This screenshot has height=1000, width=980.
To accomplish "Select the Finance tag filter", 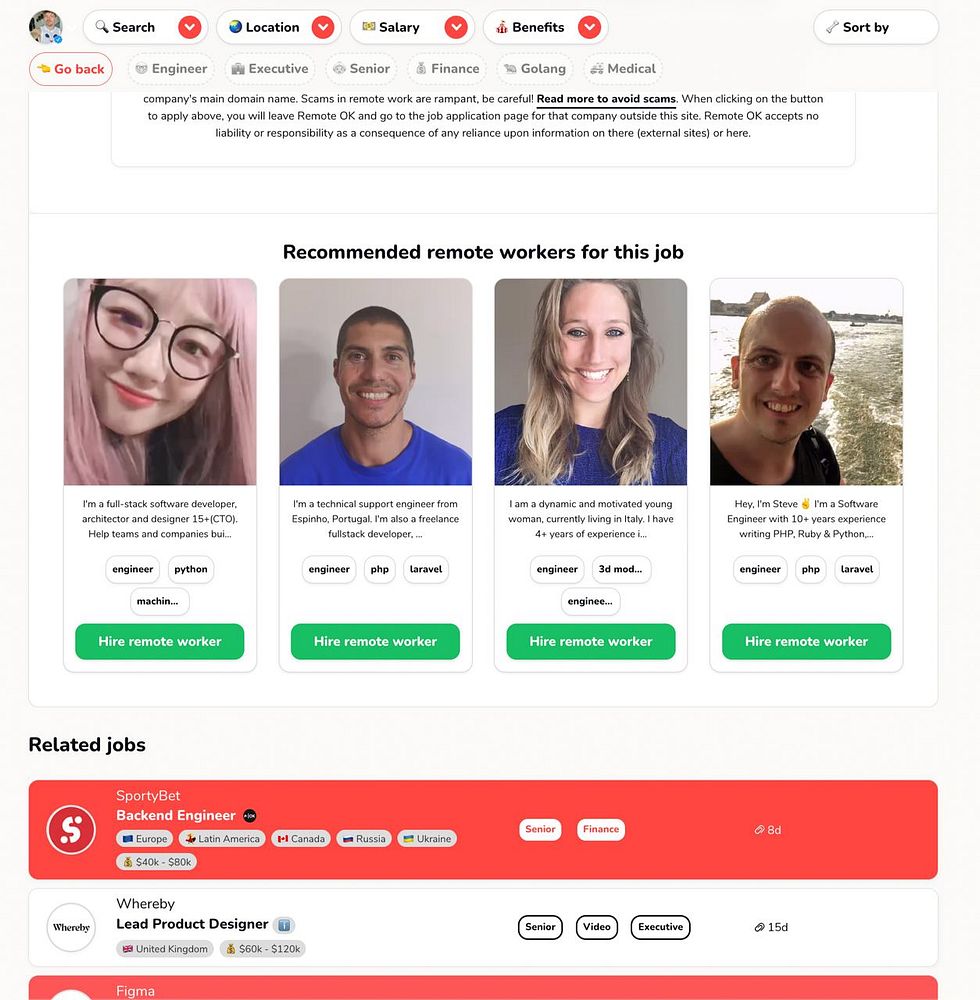I will 448,69.
